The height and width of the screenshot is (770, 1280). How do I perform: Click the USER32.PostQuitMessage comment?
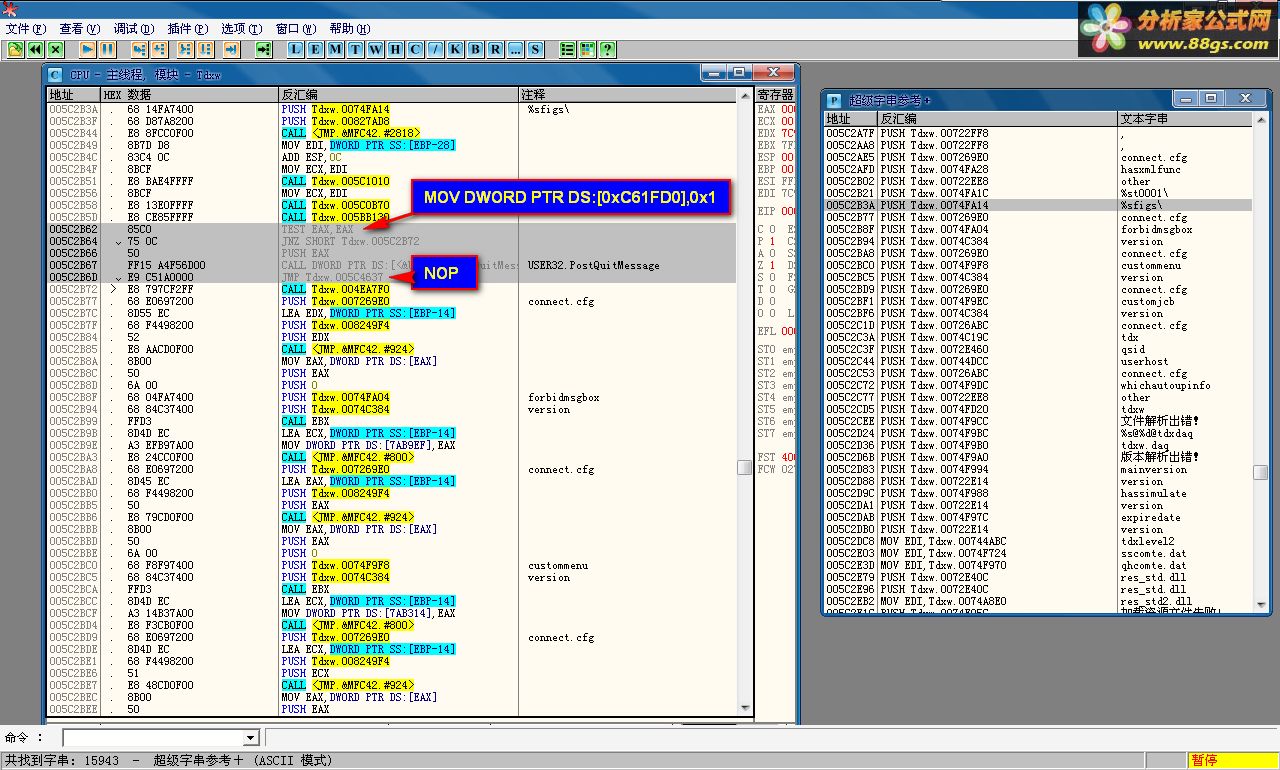[593, 265]
